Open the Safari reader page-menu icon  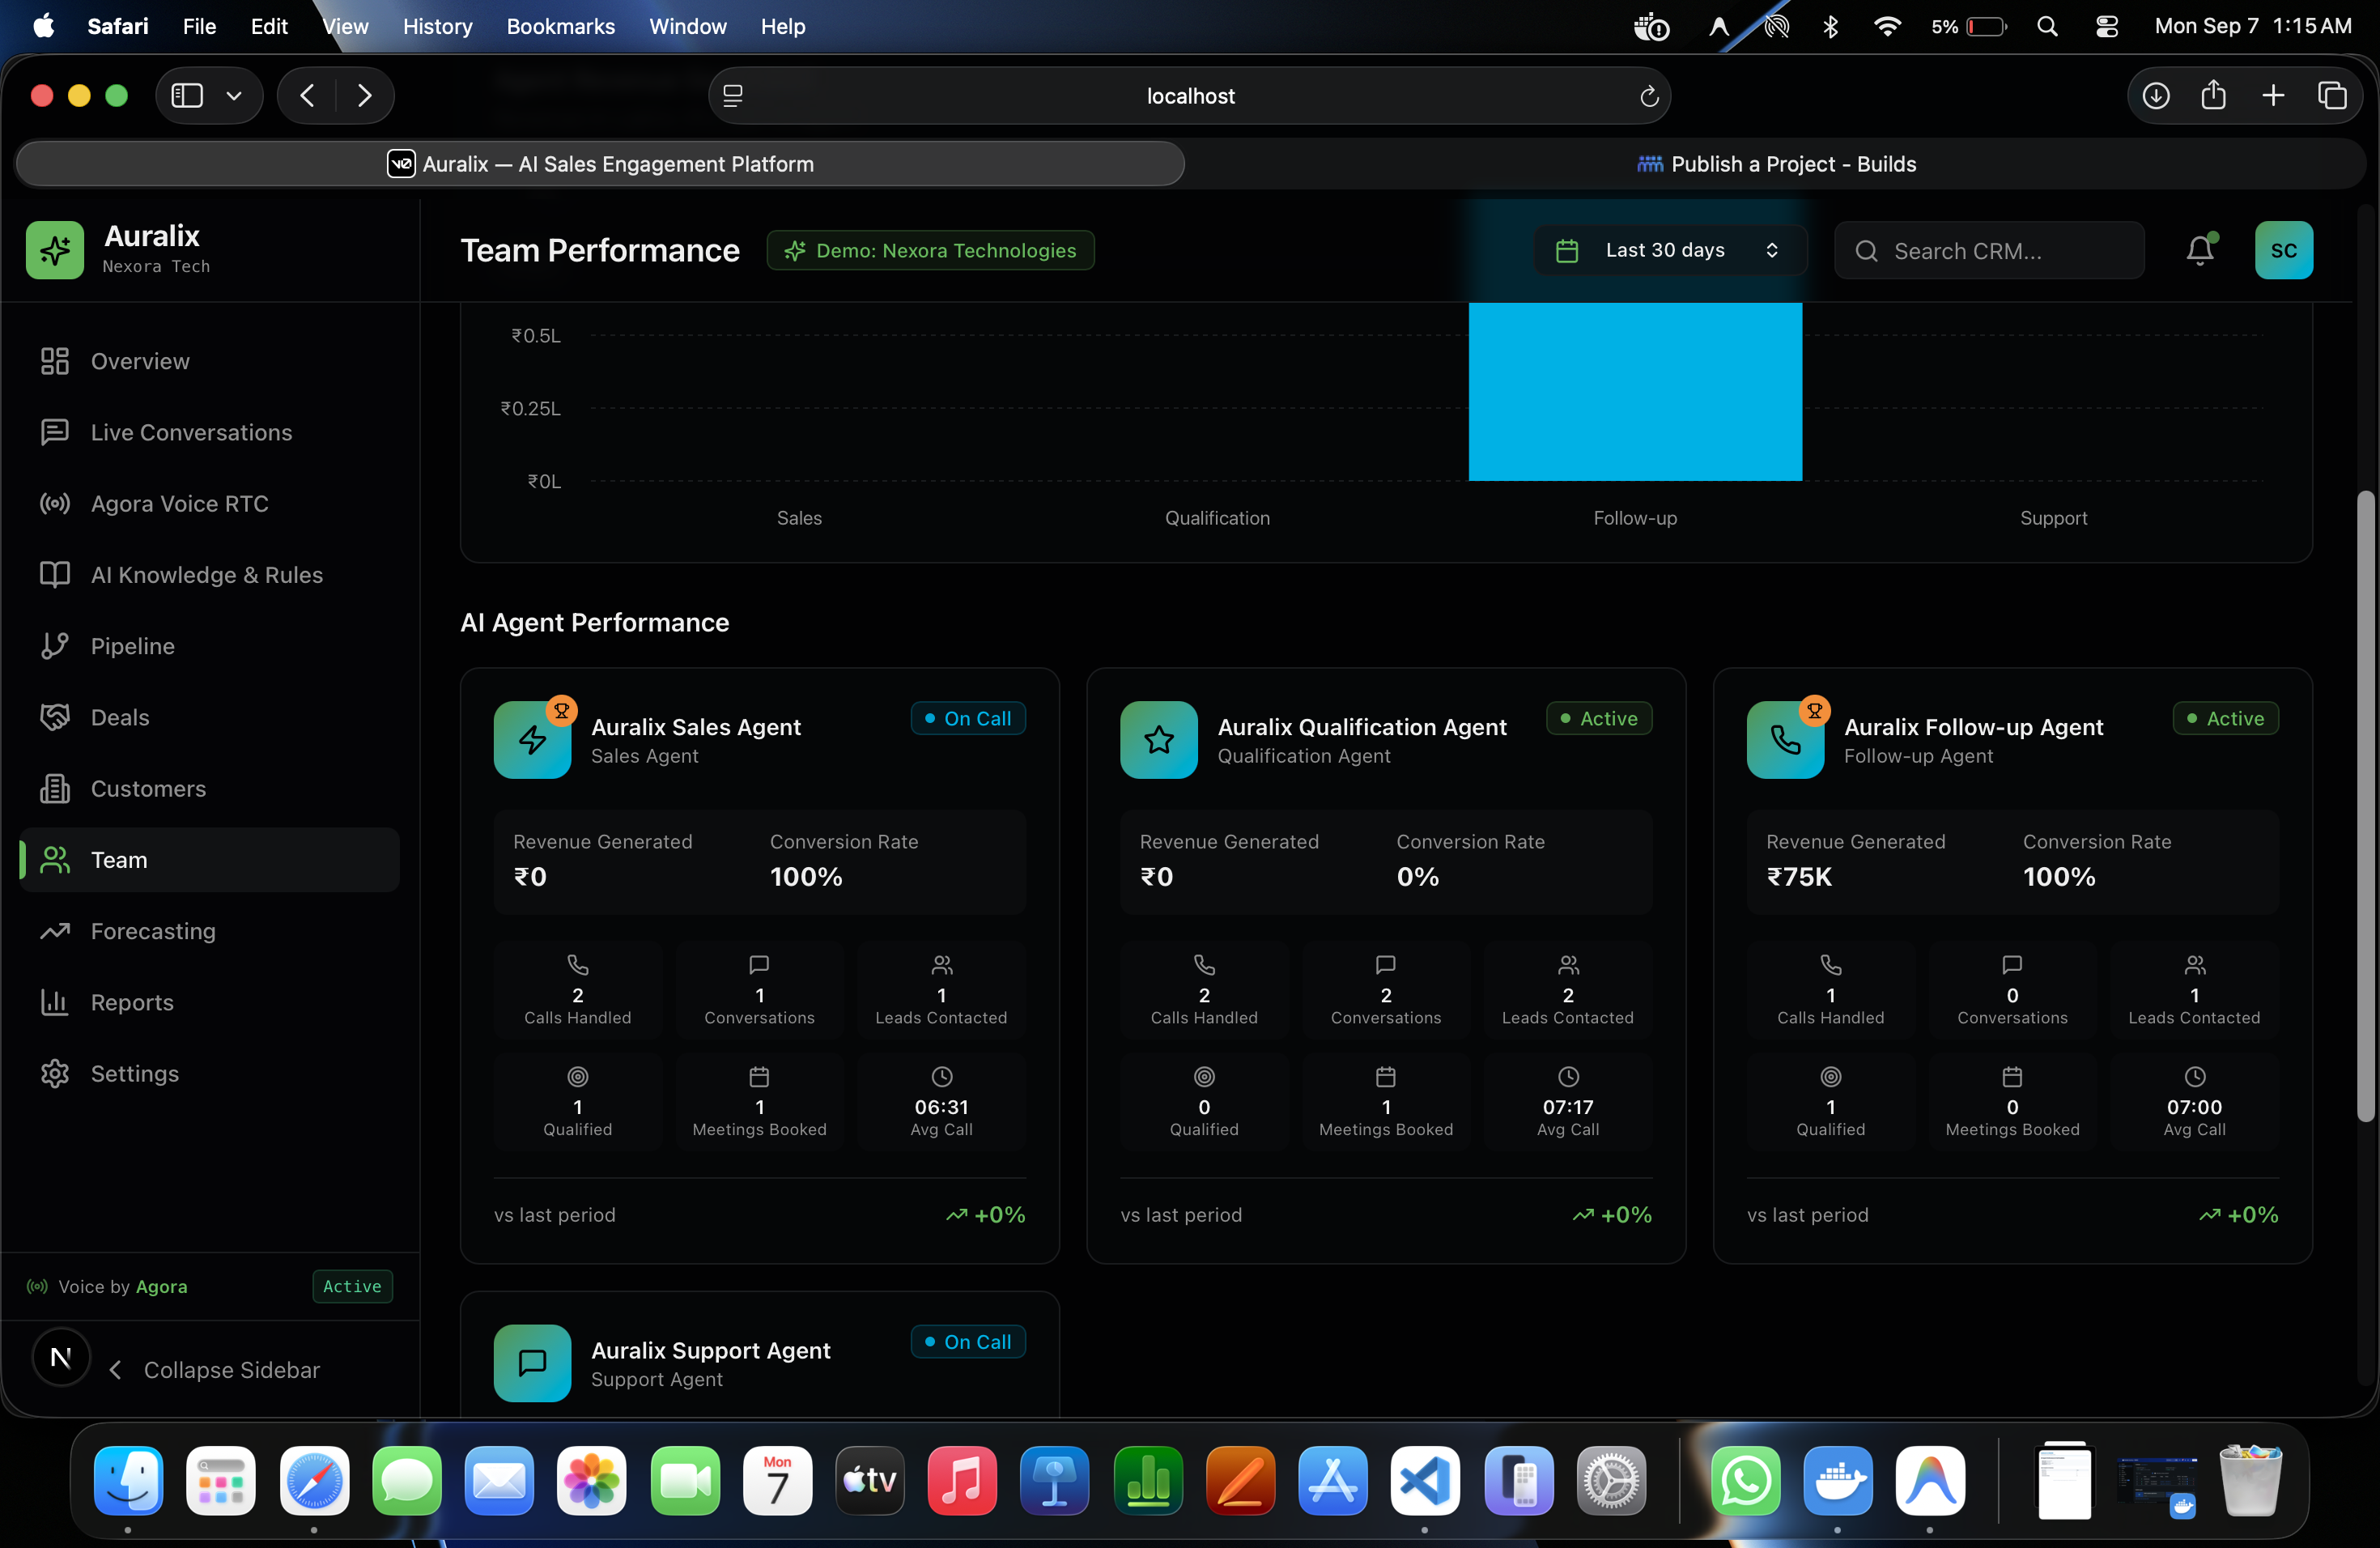point(733,96)
